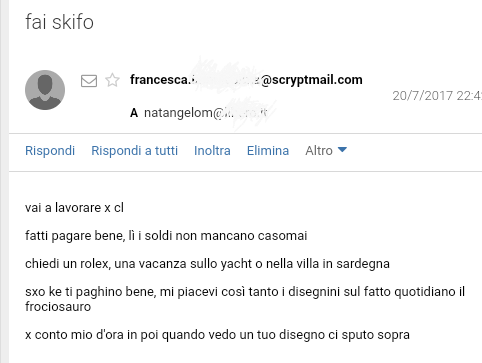Click the last line ending 'sputo sopra'
Image resolution: width=482 pixels, height=363 pixels.
point(217,335)
